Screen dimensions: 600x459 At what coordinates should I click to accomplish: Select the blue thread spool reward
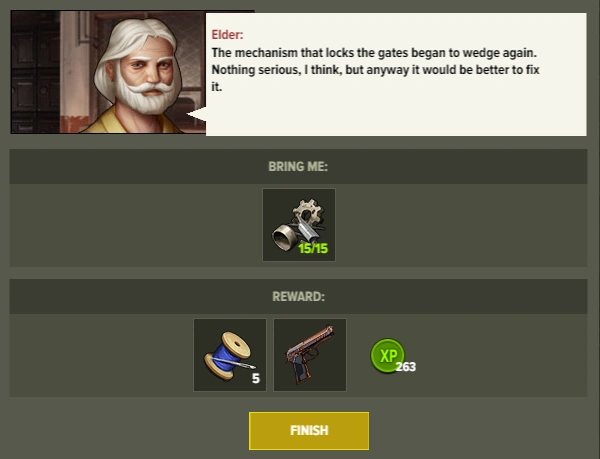pyautogui.click(x=230, y=355)
